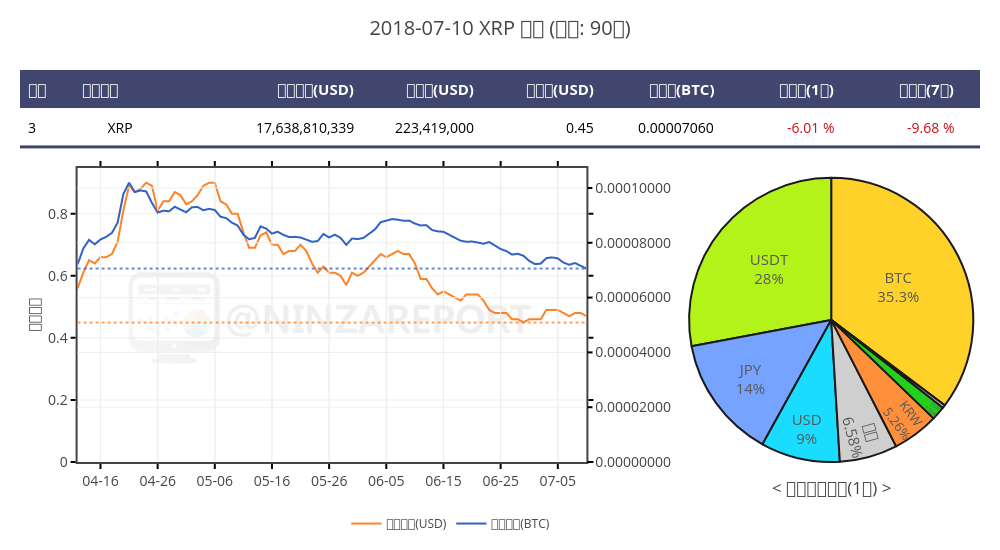The height and width of the screenshot is (550, 1000).
Task: Click the small dark green pie slice
Action: coord(928,406)
